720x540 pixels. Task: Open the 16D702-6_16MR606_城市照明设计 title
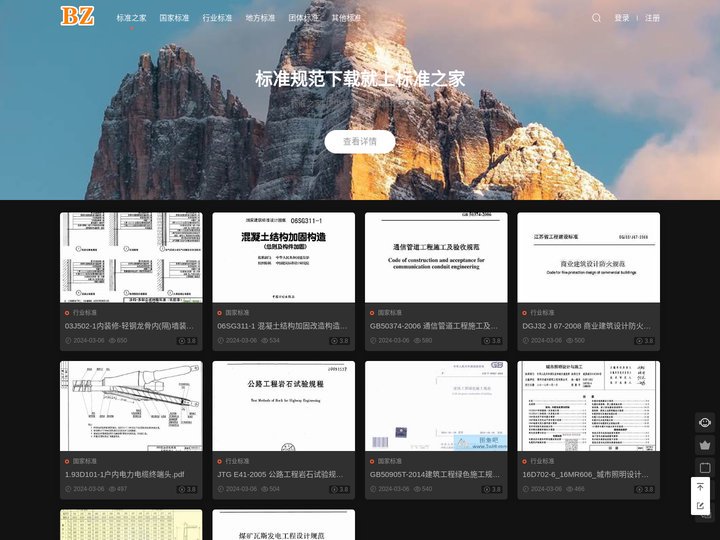[585, 474]
